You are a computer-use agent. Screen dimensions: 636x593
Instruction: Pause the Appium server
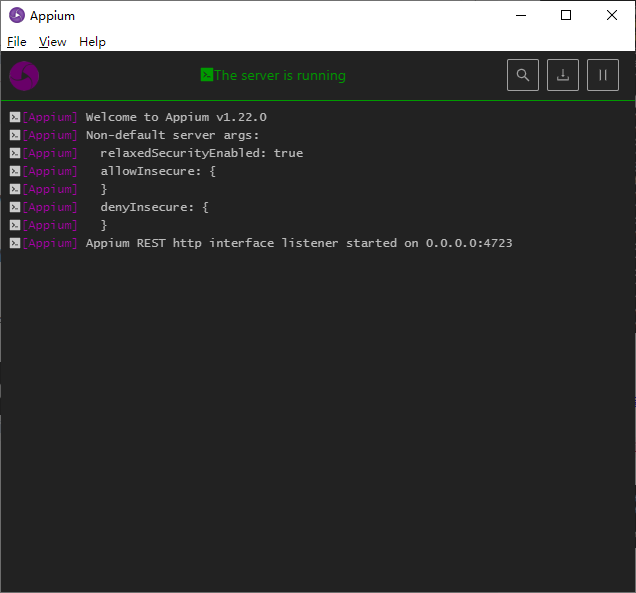pos(603,75)
